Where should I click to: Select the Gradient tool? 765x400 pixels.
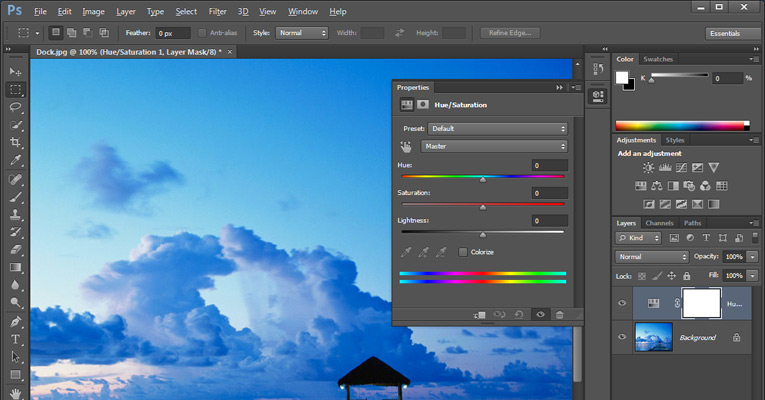click(15, 267)
